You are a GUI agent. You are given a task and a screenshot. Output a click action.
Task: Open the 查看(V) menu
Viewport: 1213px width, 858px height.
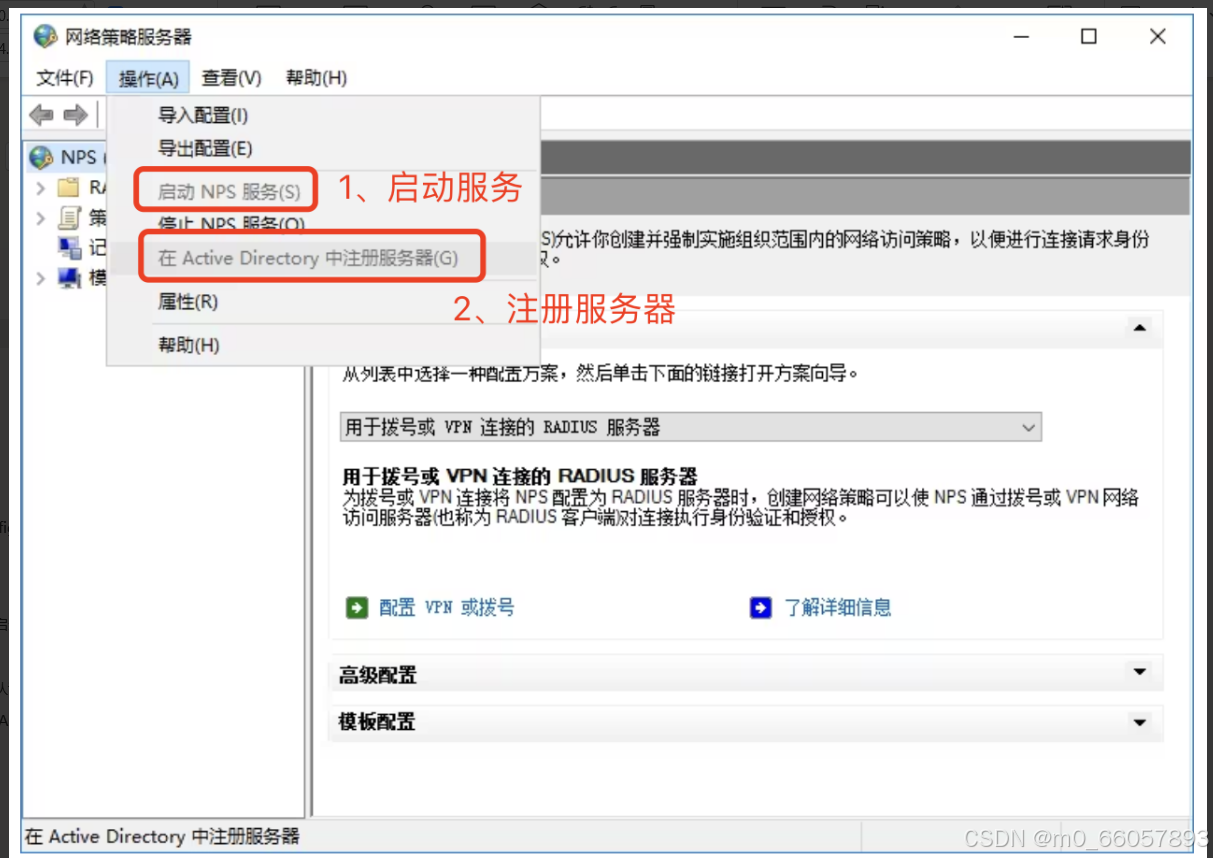click(231, 78)
